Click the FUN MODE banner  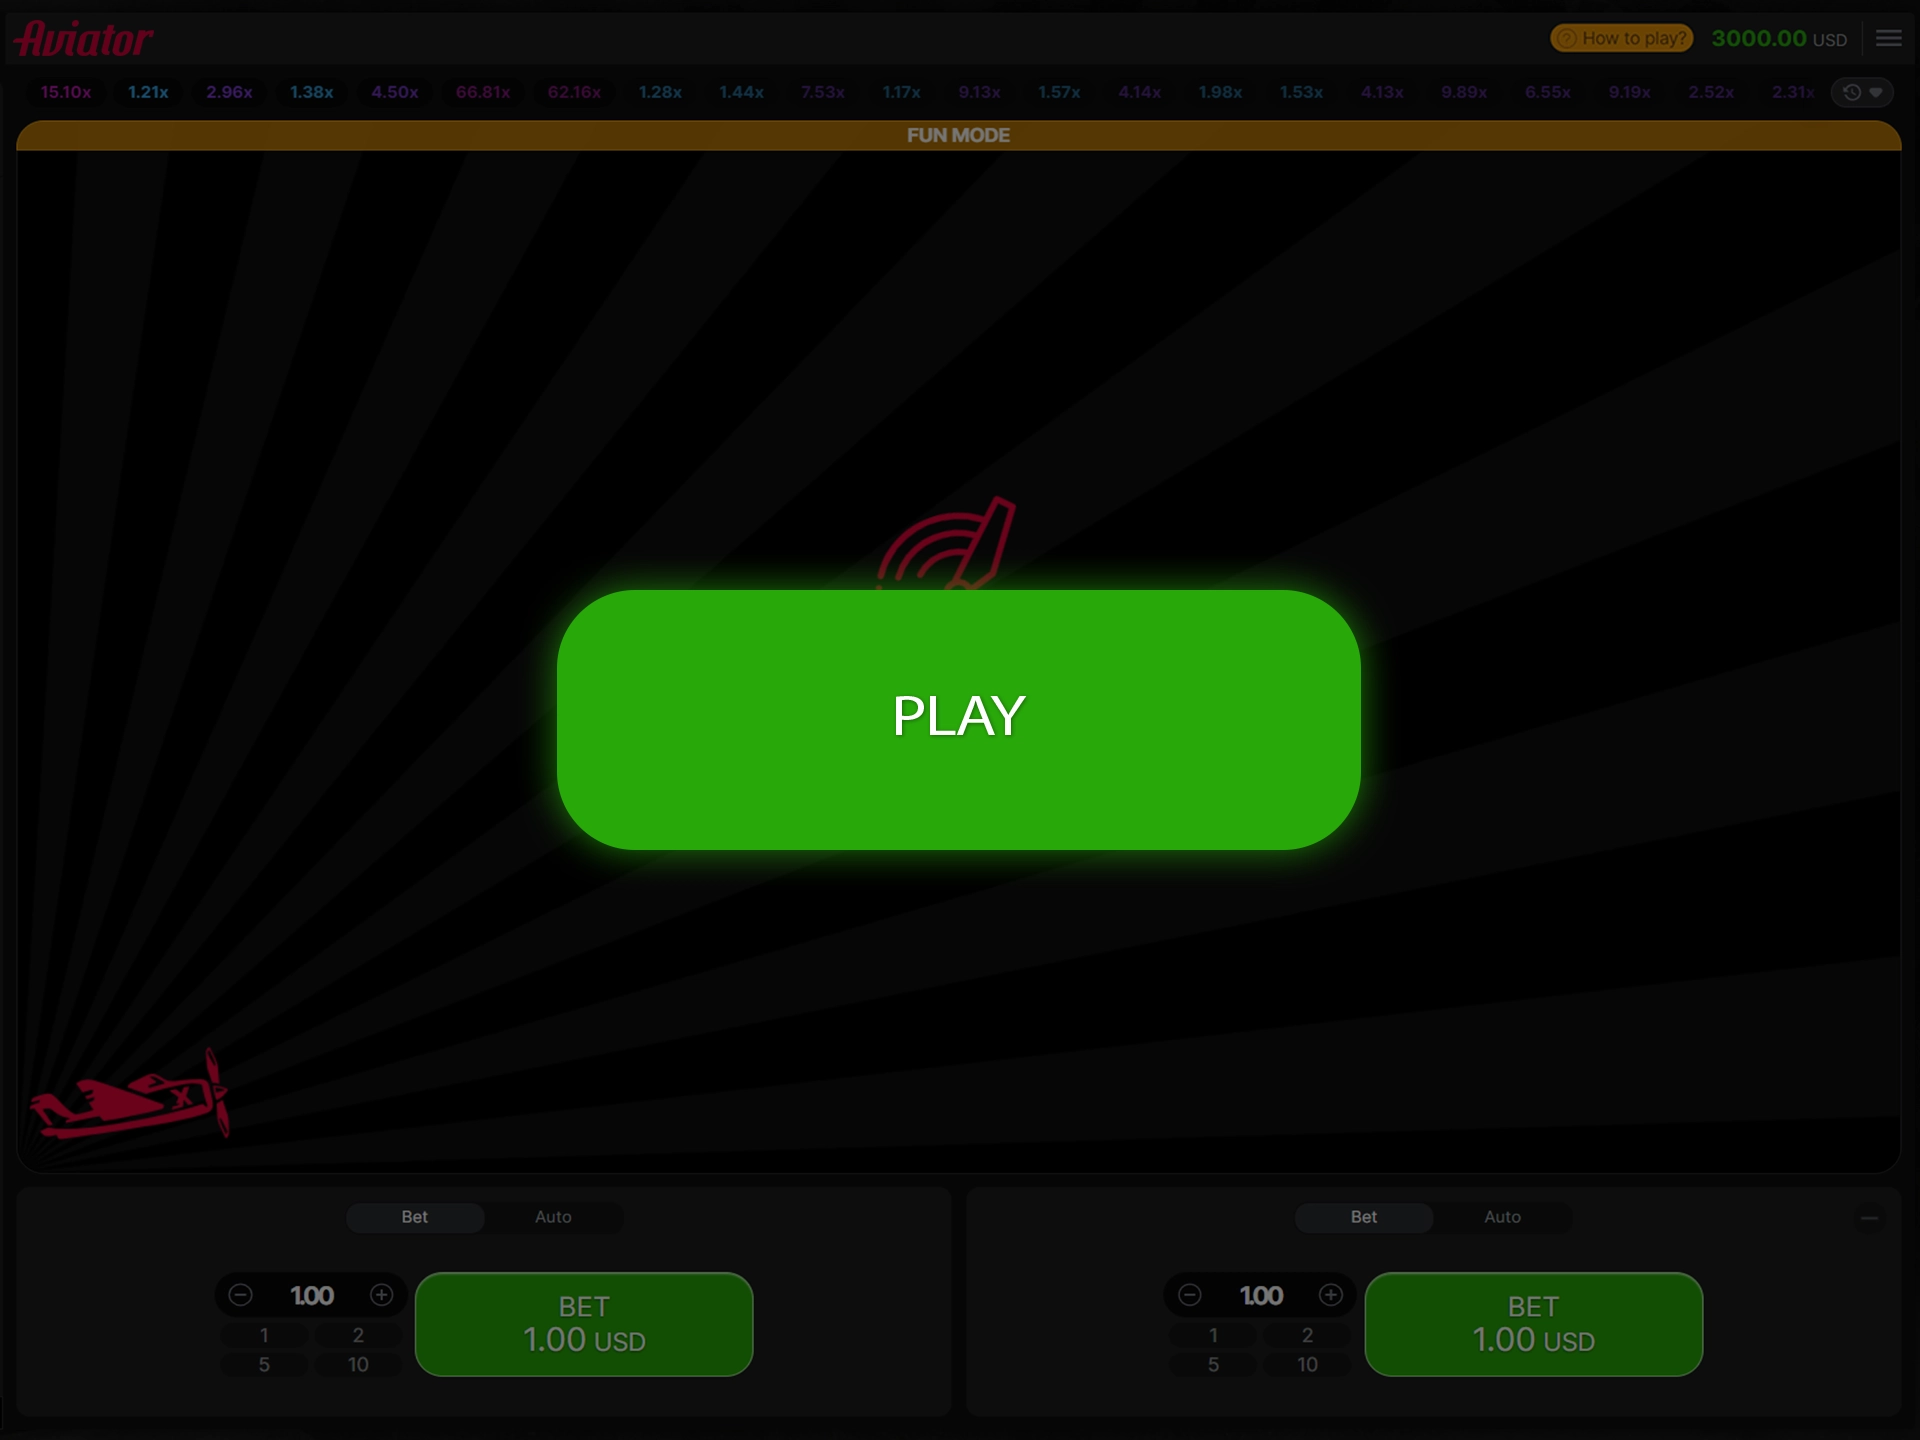958,135
